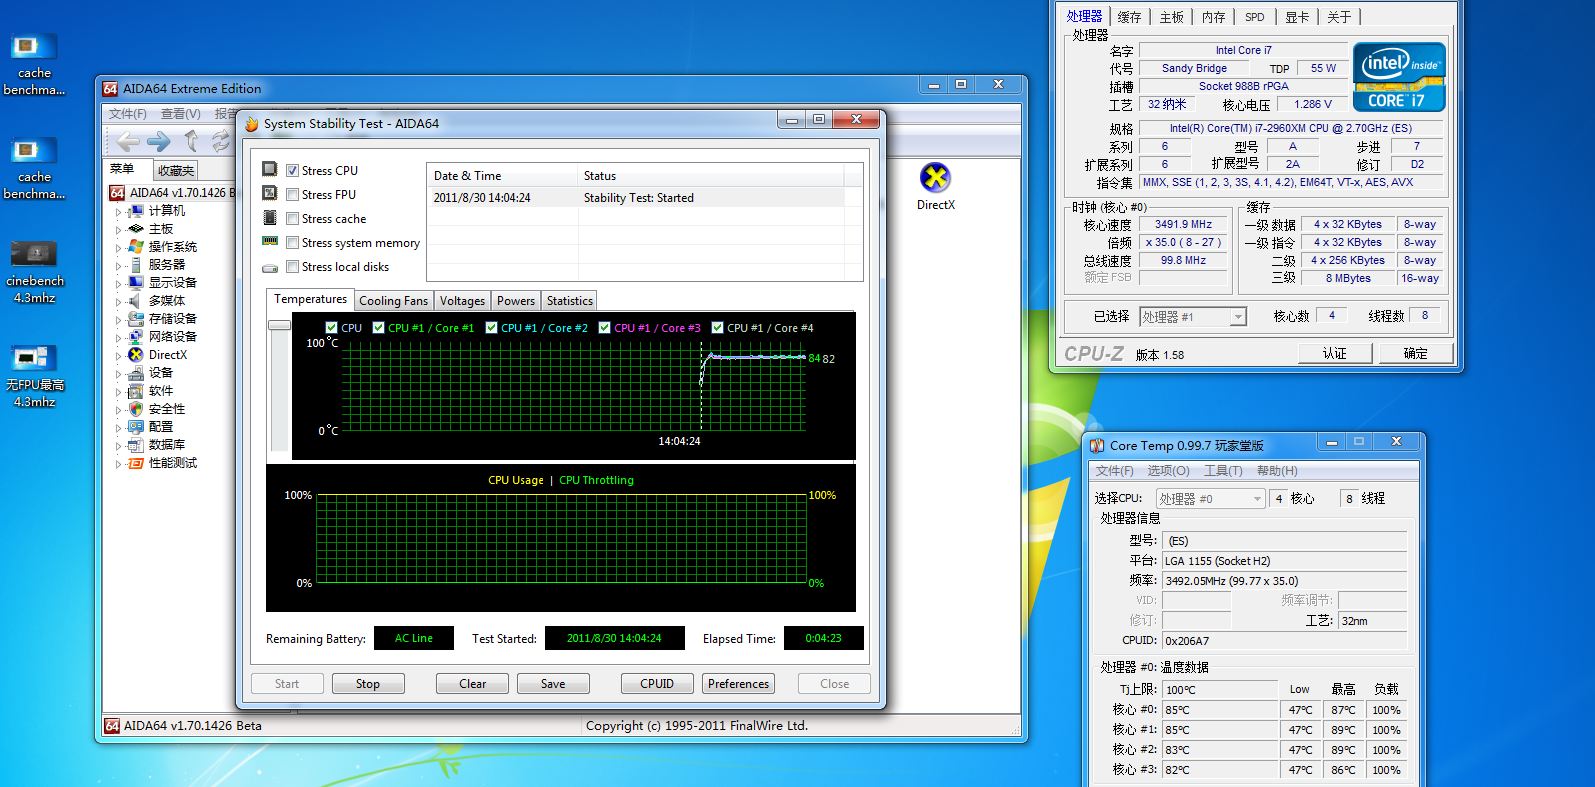Screen dimensions: 1595x787
Task: Click the AIDA64 refresh toolbar icon
Action: coord(221,141)
